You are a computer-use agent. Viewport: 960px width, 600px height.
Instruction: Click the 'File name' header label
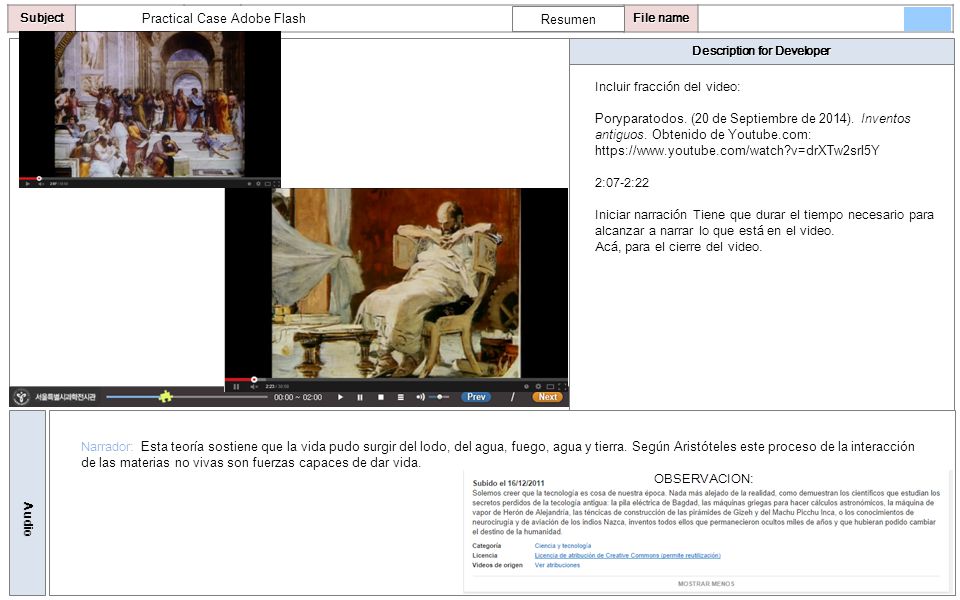[661, 18]
